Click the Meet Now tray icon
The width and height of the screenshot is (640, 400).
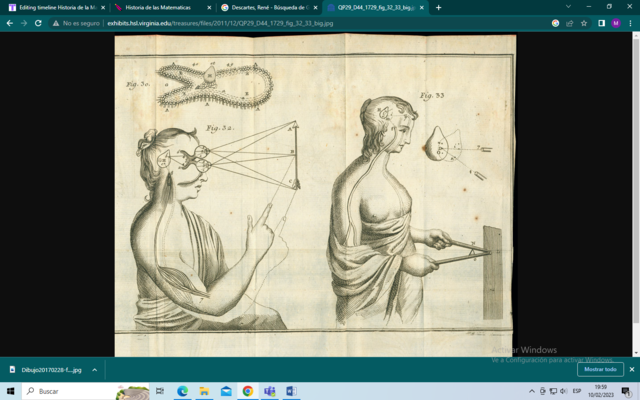[x=542, y=391]
